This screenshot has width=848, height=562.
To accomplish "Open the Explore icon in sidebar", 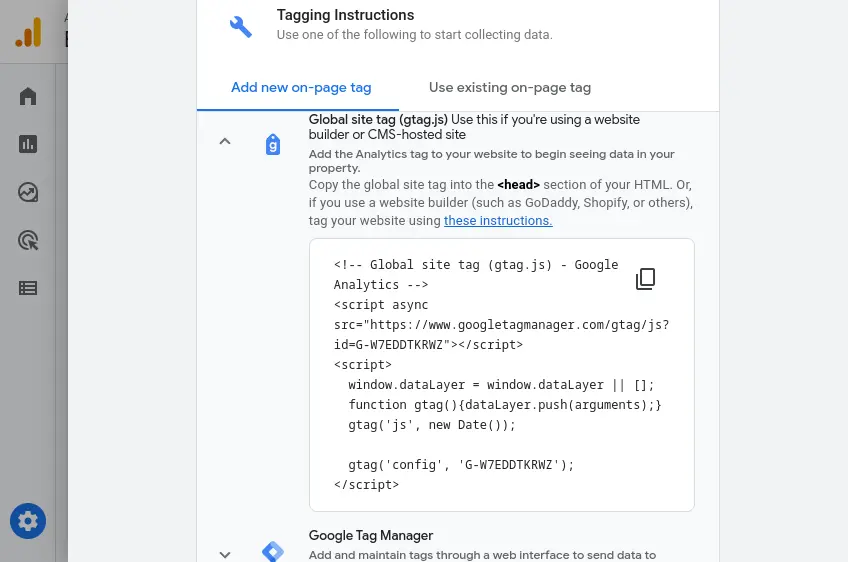I will point(28,192).
